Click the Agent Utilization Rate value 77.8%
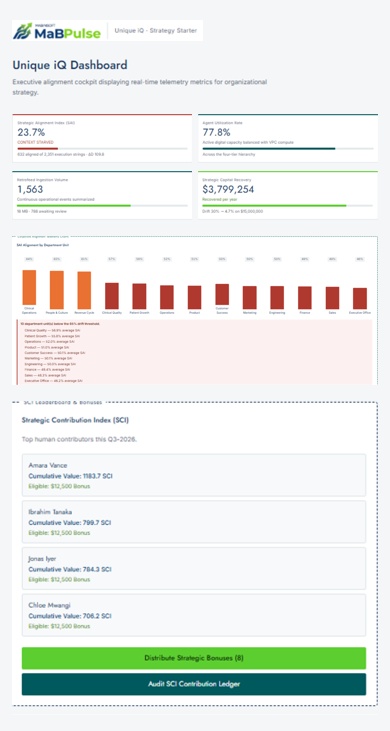Viewport: 390px width, 731px height. point(216,132)
